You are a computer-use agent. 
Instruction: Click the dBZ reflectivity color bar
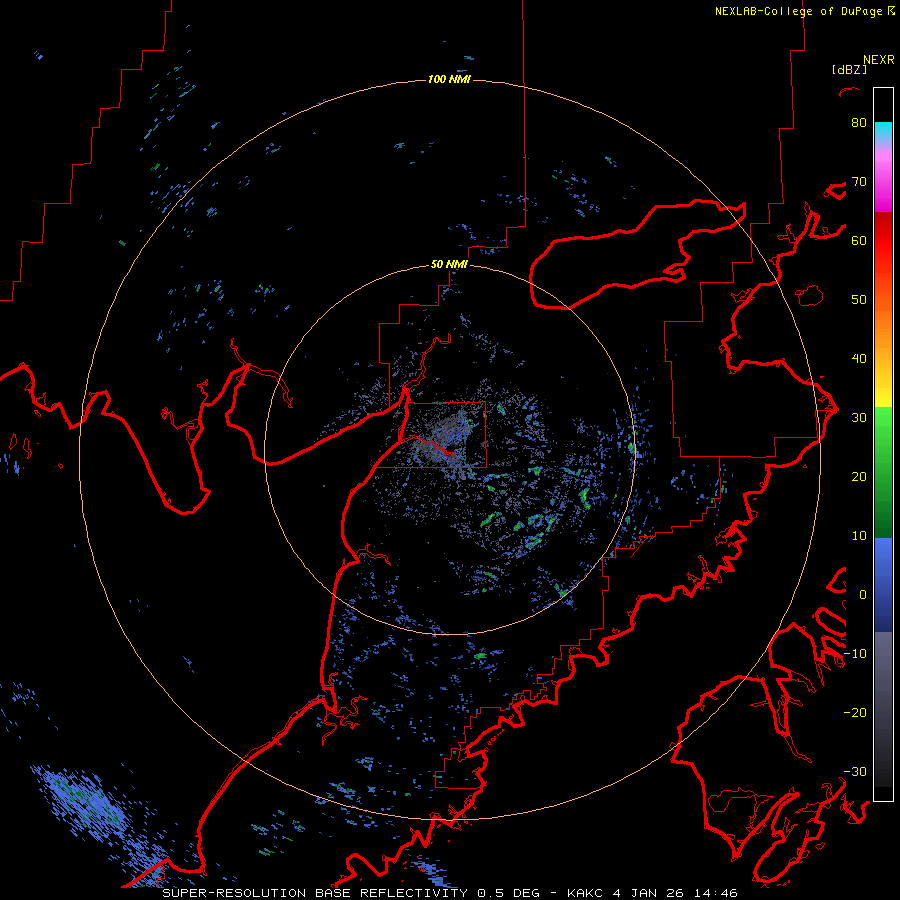[883, 444]
